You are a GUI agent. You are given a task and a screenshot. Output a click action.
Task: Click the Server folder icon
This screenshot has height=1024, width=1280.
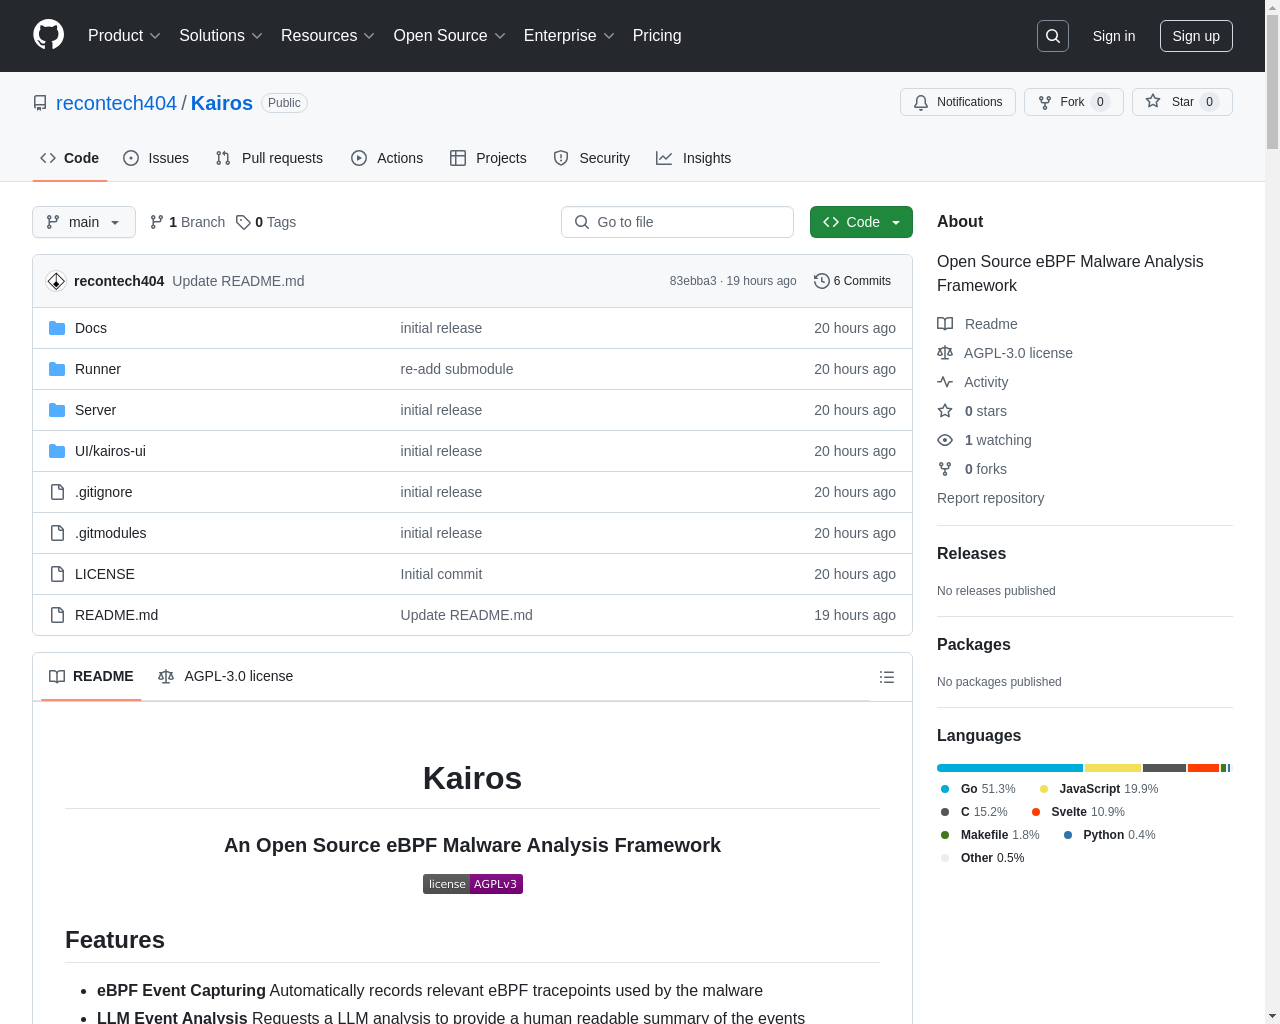tap(57, 410)
